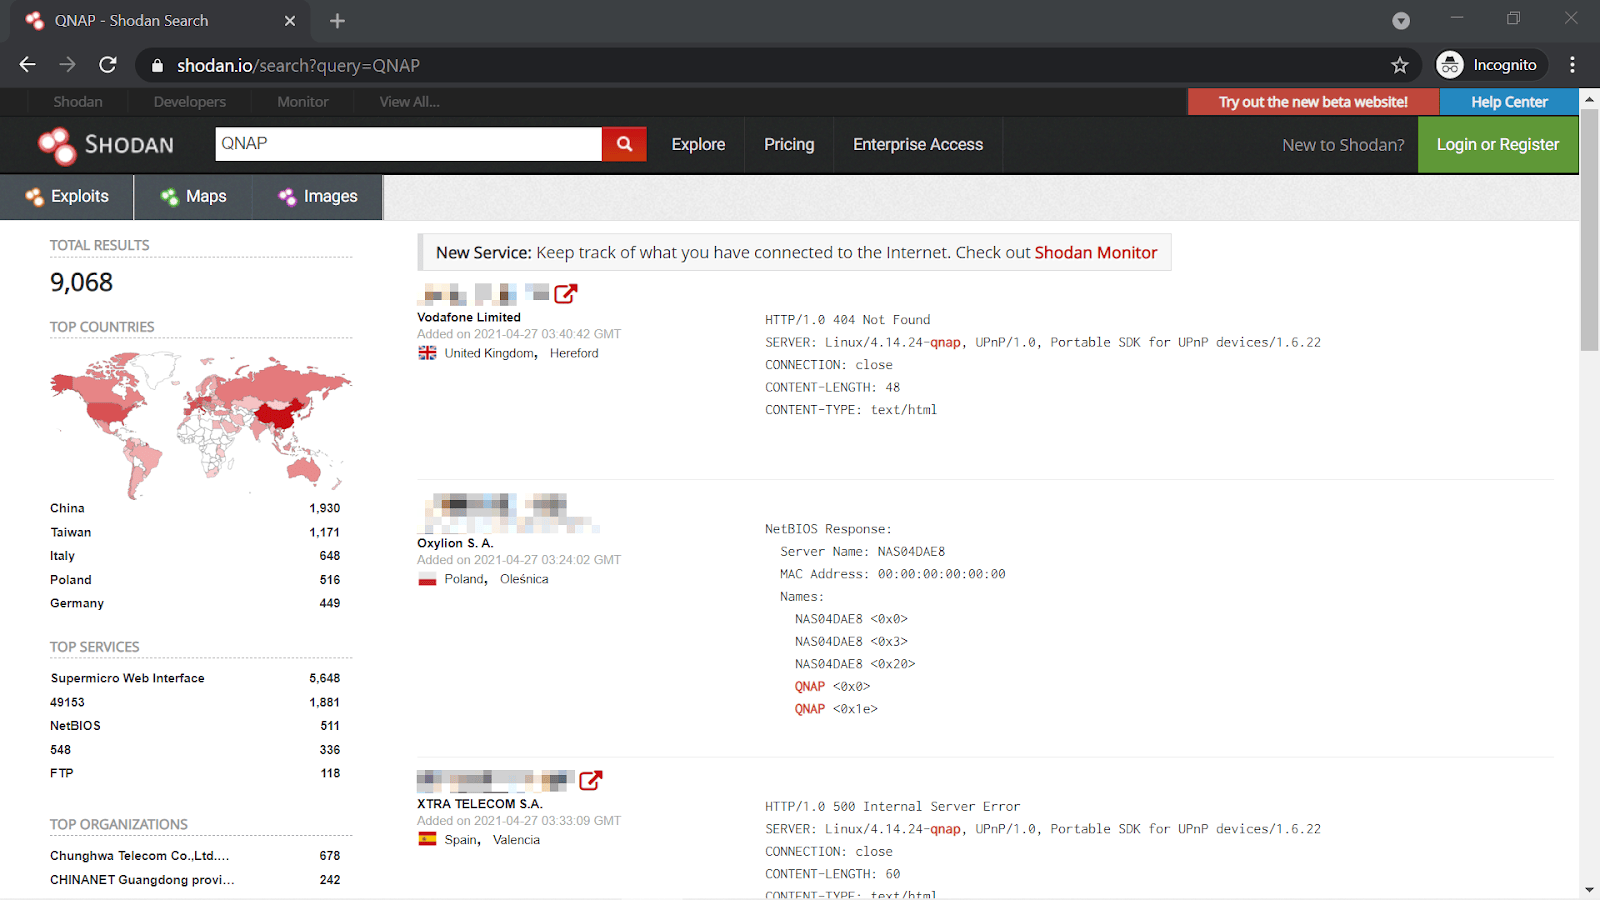This screenshot has height=900, width=1600.
Task: Click the tab search dropdown arrow
Action: click(x=1401, y=21)
